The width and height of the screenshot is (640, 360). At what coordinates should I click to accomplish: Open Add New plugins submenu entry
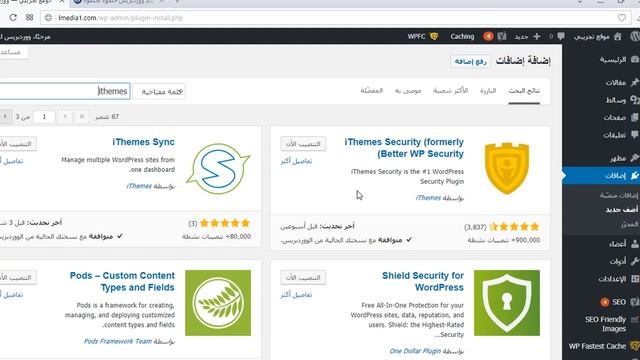coord(622,210)
